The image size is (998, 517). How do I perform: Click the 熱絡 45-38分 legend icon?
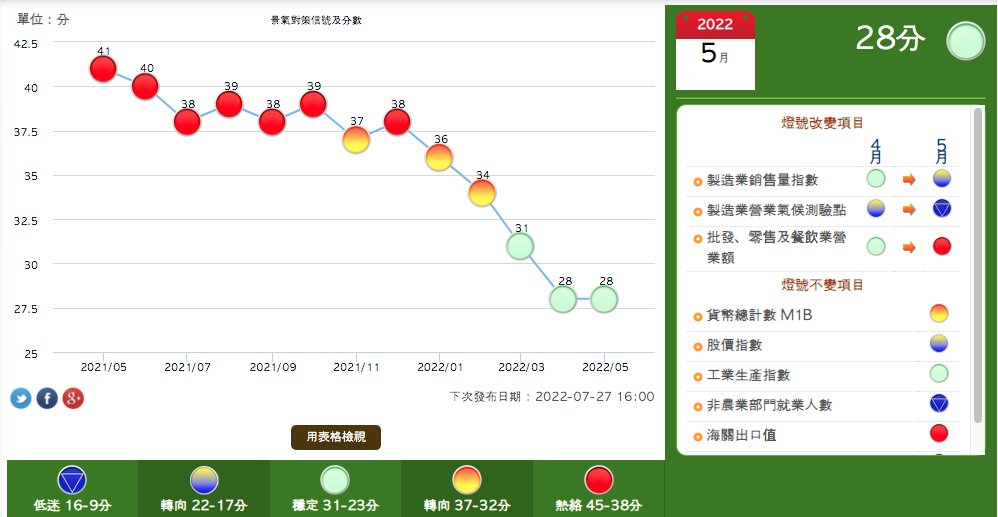click(598, 480)
